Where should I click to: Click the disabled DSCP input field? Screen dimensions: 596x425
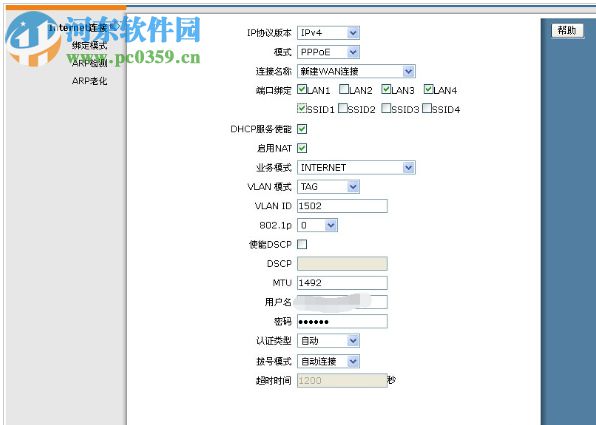point(342,263)
